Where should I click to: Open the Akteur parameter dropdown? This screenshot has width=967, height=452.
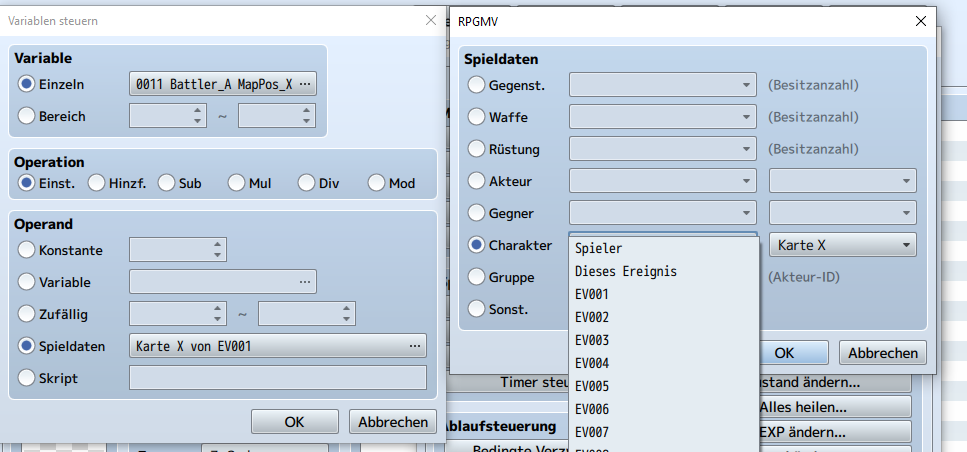842,181
